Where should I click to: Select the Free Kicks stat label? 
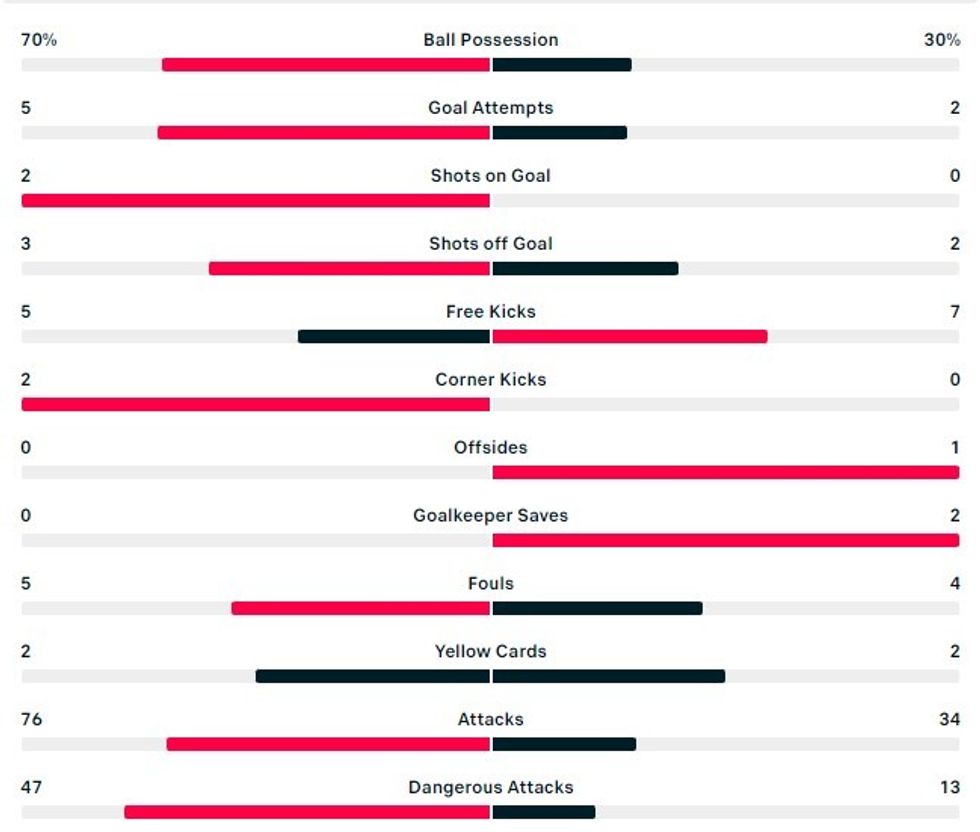490,312
